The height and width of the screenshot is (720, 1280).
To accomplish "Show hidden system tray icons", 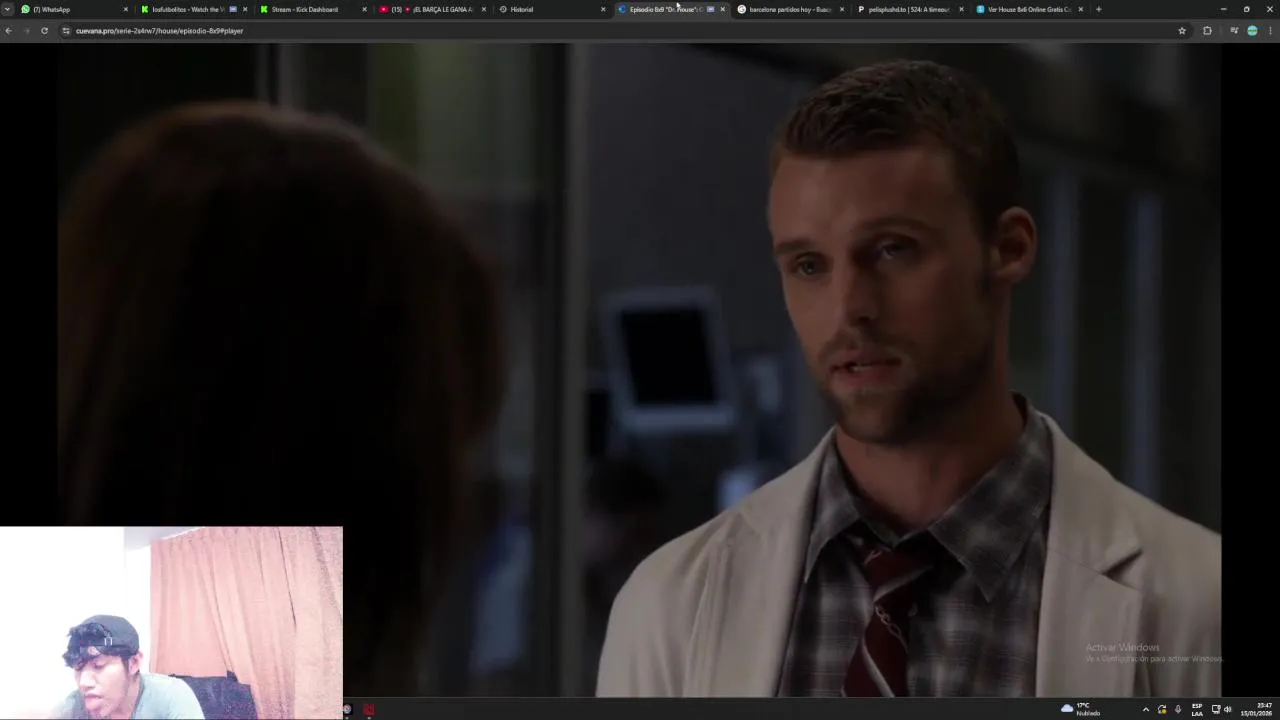I will (x=1146, y=710).
